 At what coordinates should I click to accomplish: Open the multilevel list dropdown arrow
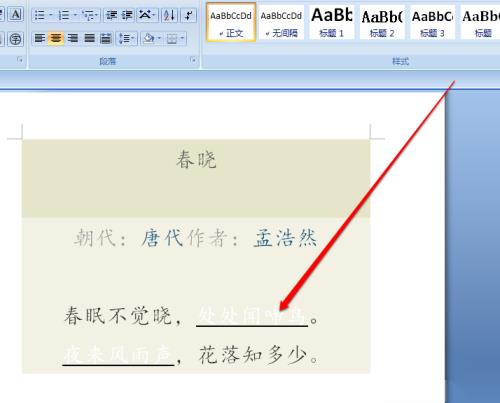[x=97, y=15]
